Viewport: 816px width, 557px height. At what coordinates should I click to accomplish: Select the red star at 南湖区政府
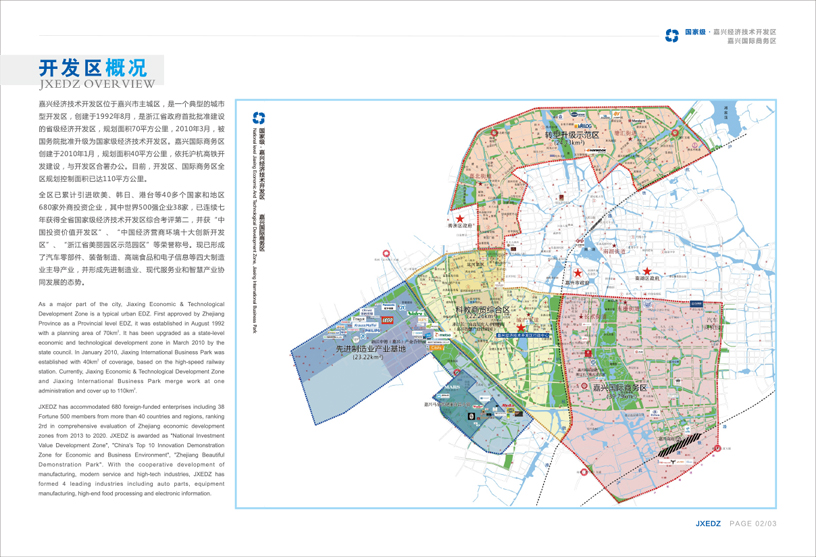click(648, 271)
